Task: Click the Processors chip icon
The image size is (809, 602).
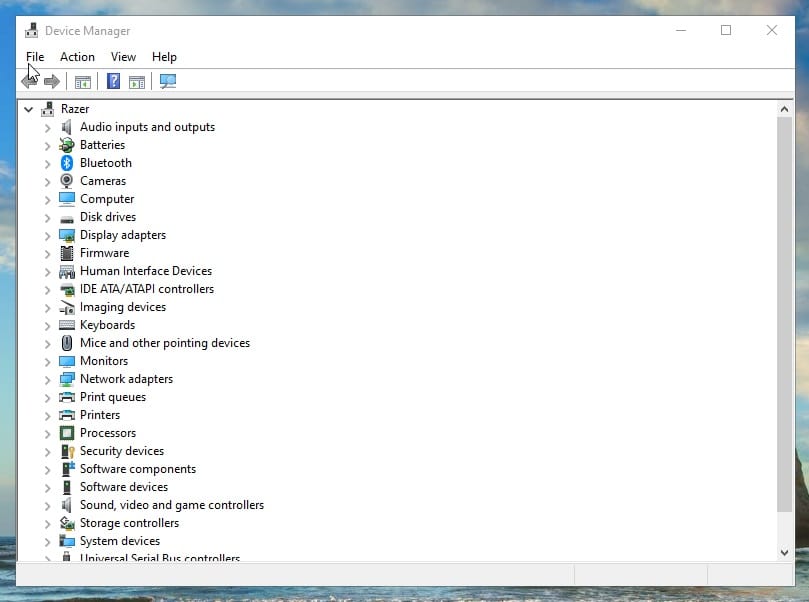Action: tap(67, 433)
